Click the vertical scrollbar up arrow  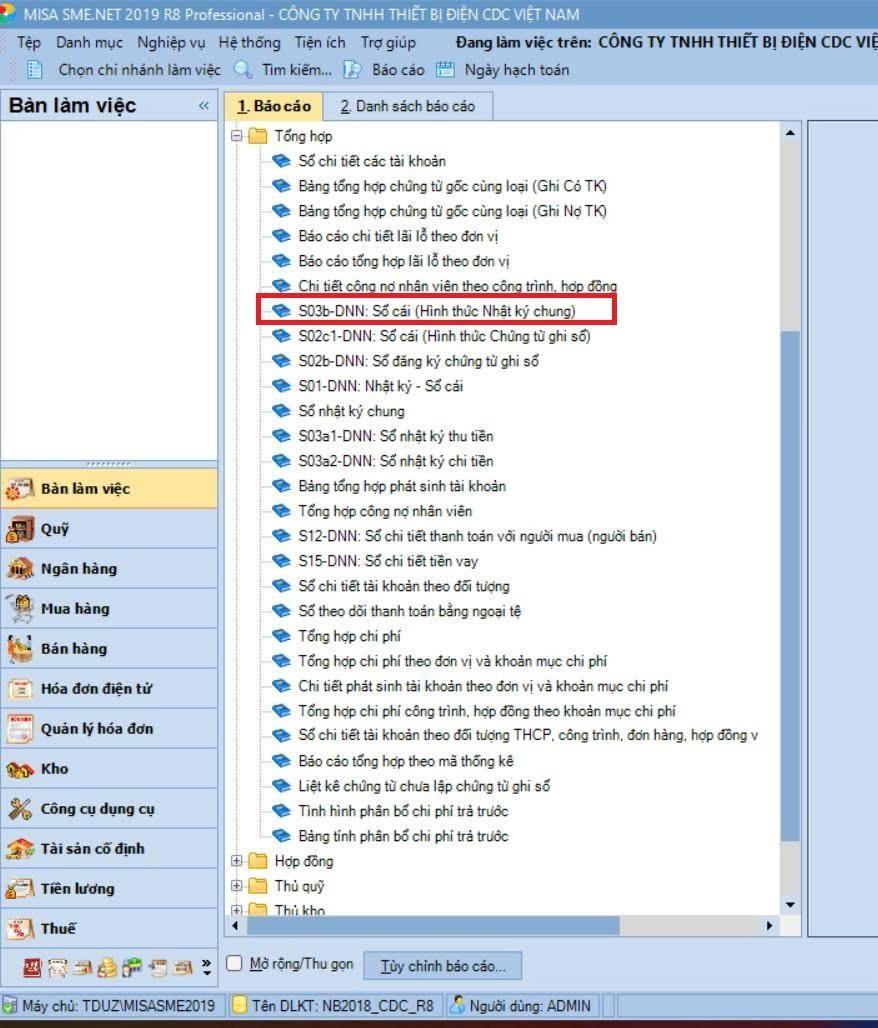[x=791, y=133]
